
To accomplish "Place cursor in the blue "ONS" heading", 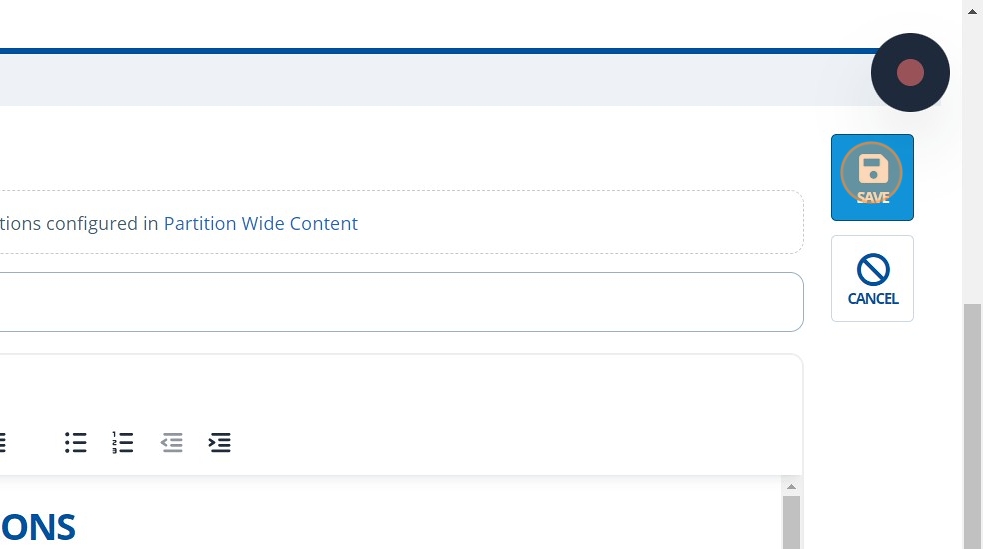I will point(38,527).
